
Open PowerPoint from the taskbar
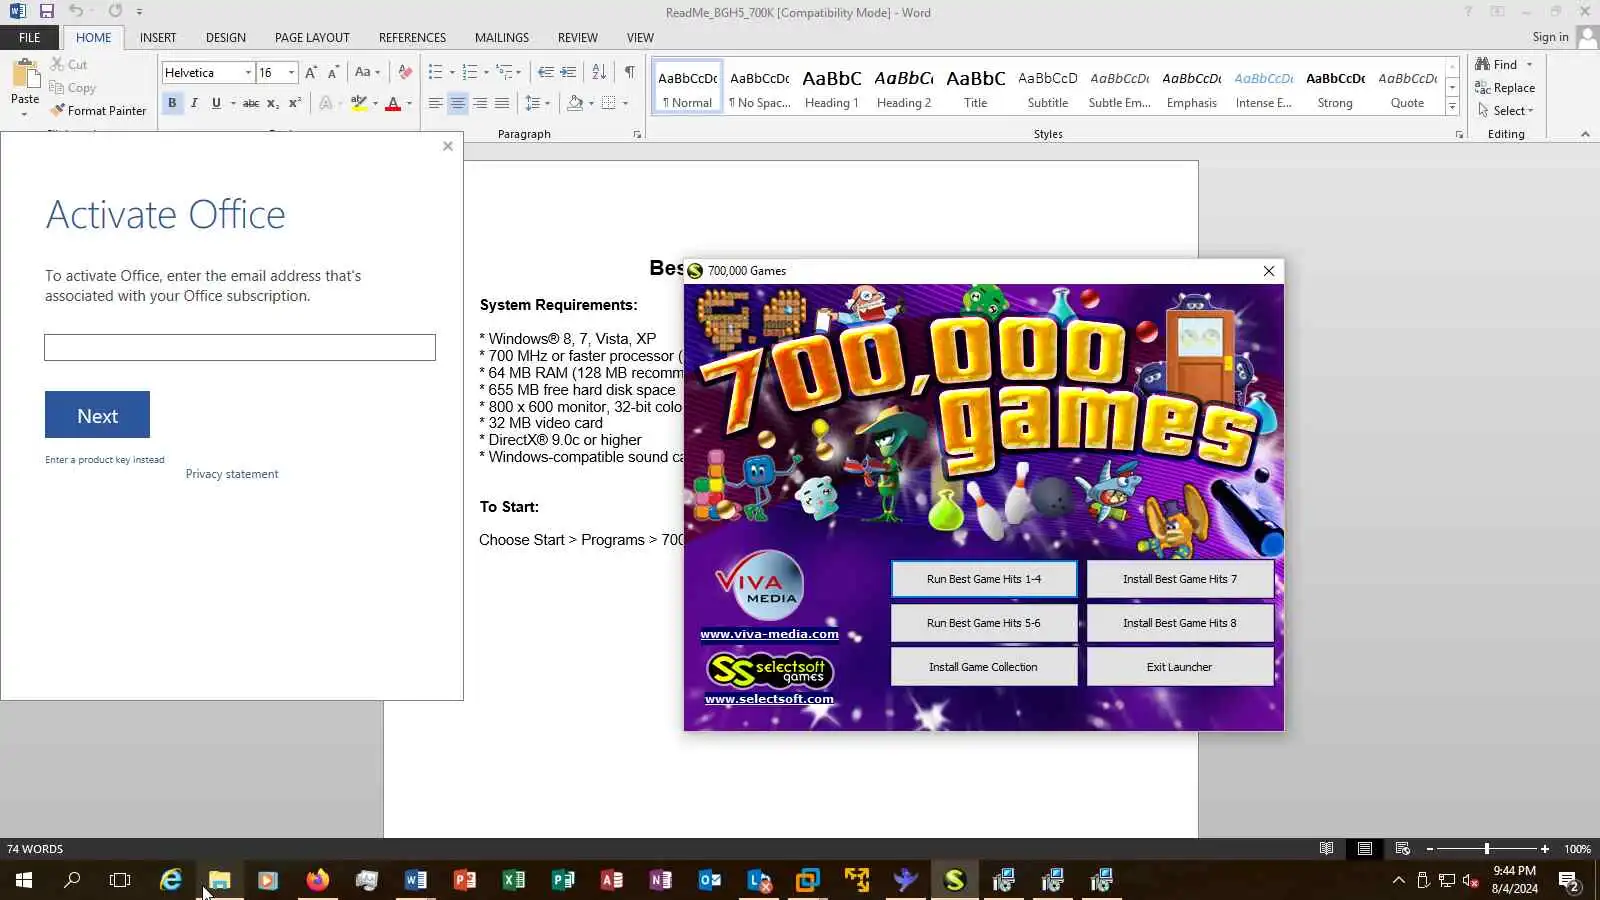point(465,880)
